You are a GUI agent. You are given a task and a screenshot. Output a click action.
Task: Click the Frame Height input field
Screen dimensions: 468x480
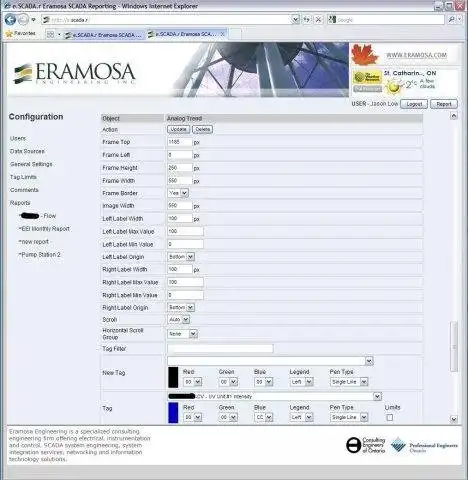(180, 168)
